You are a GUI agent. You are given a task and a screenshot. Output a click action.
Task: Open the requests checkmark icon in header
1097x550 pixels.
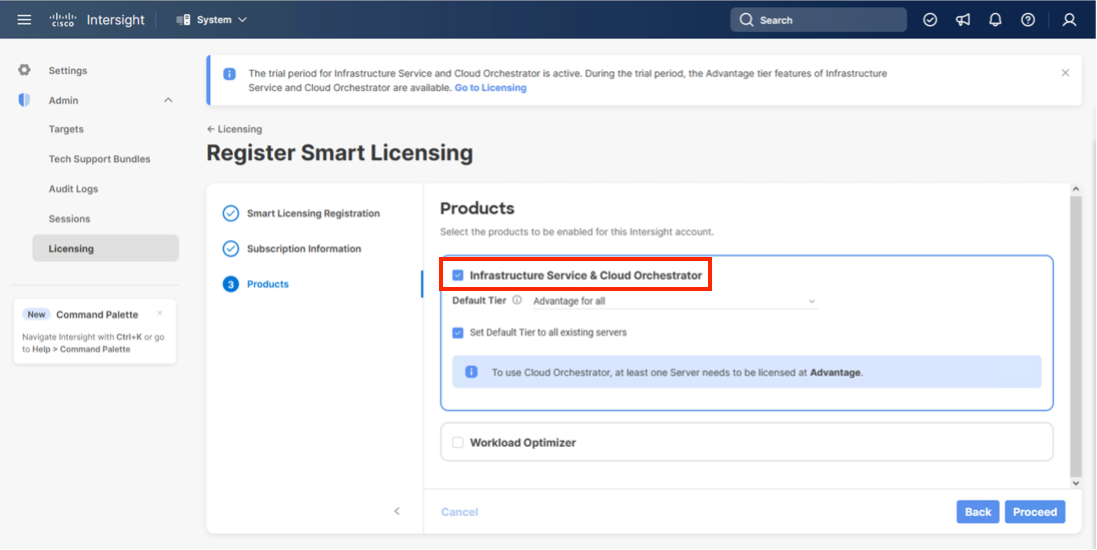click(930, 20)
